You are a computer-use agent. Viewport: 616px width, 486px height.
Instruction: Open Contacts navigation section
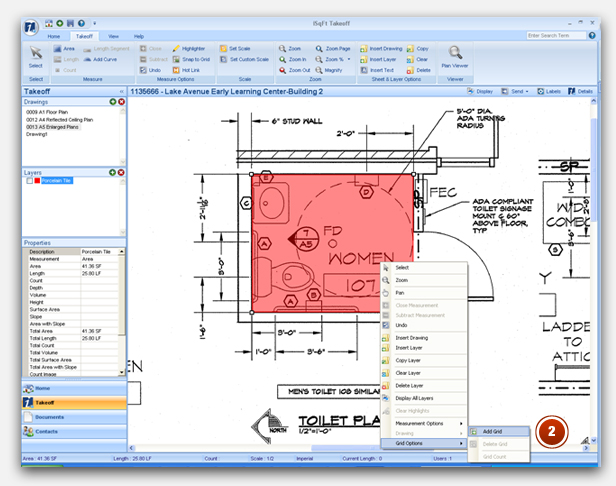click(74, 431)
